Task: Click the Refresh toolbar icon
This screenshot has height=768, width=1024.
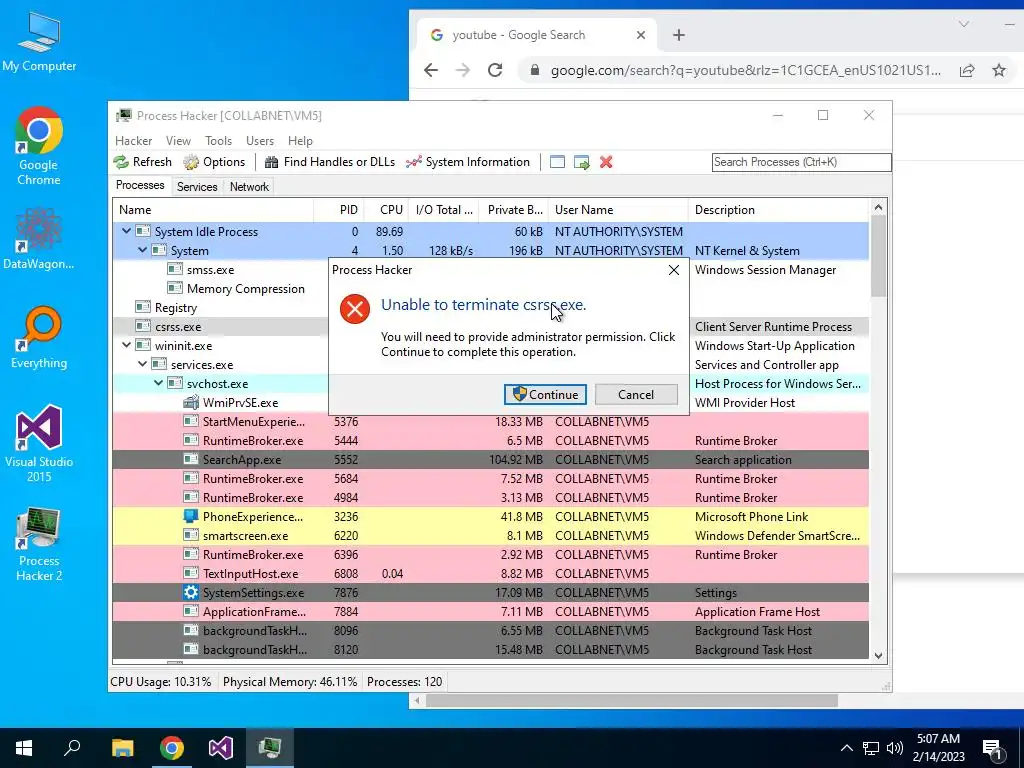Action: pos(121,162)
